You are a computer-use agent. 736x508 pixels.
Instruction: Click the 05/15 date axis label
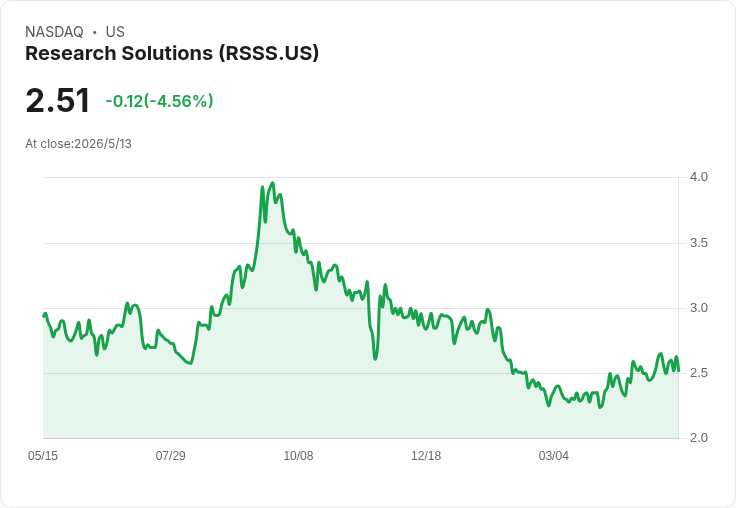43,456
